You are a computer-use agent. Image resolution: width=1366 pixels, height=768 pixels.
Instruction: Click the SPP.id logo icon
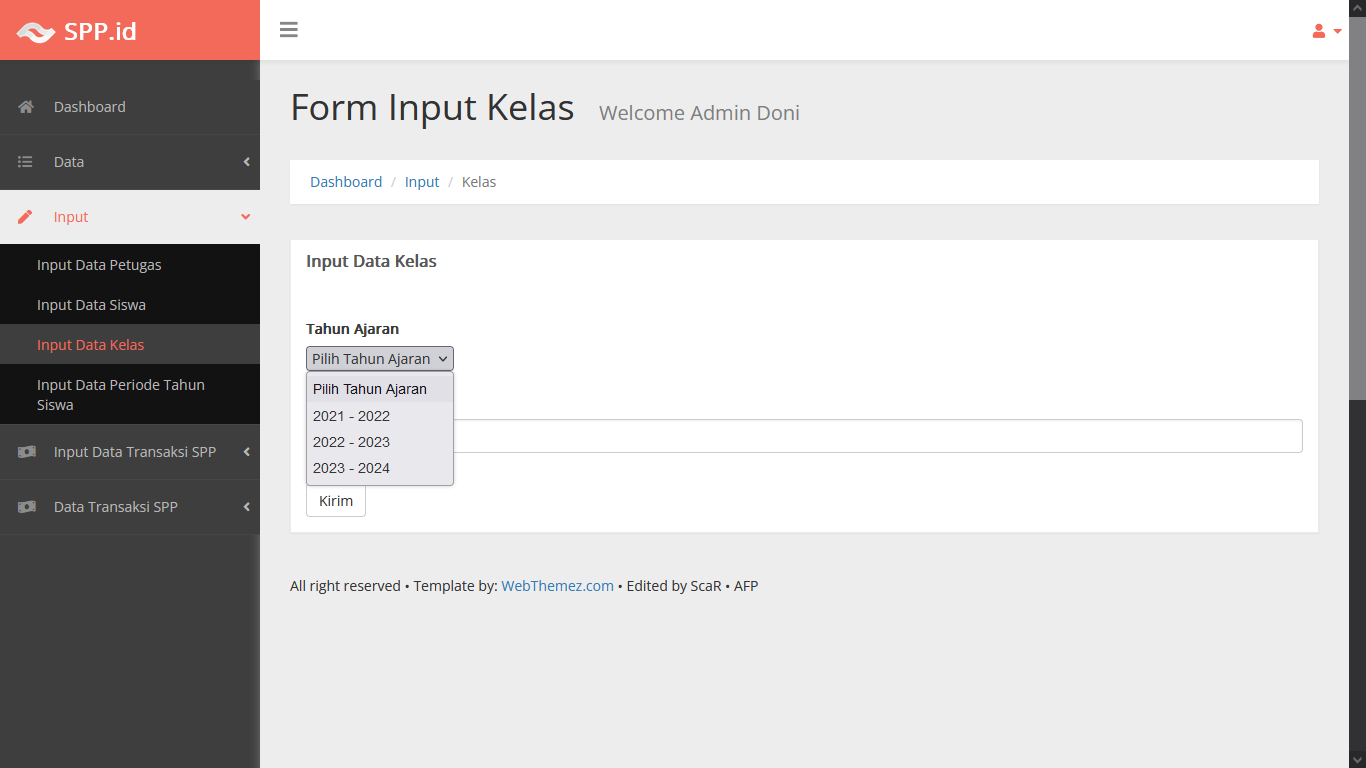point(36,32)
